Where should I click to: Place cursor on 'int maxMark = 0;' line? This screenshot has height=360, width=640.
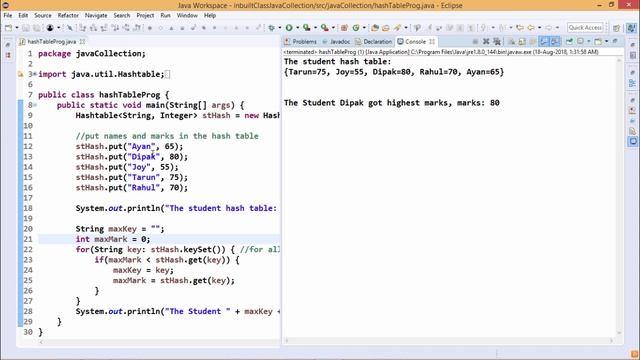pyautogui.click(x=159, y=239)
